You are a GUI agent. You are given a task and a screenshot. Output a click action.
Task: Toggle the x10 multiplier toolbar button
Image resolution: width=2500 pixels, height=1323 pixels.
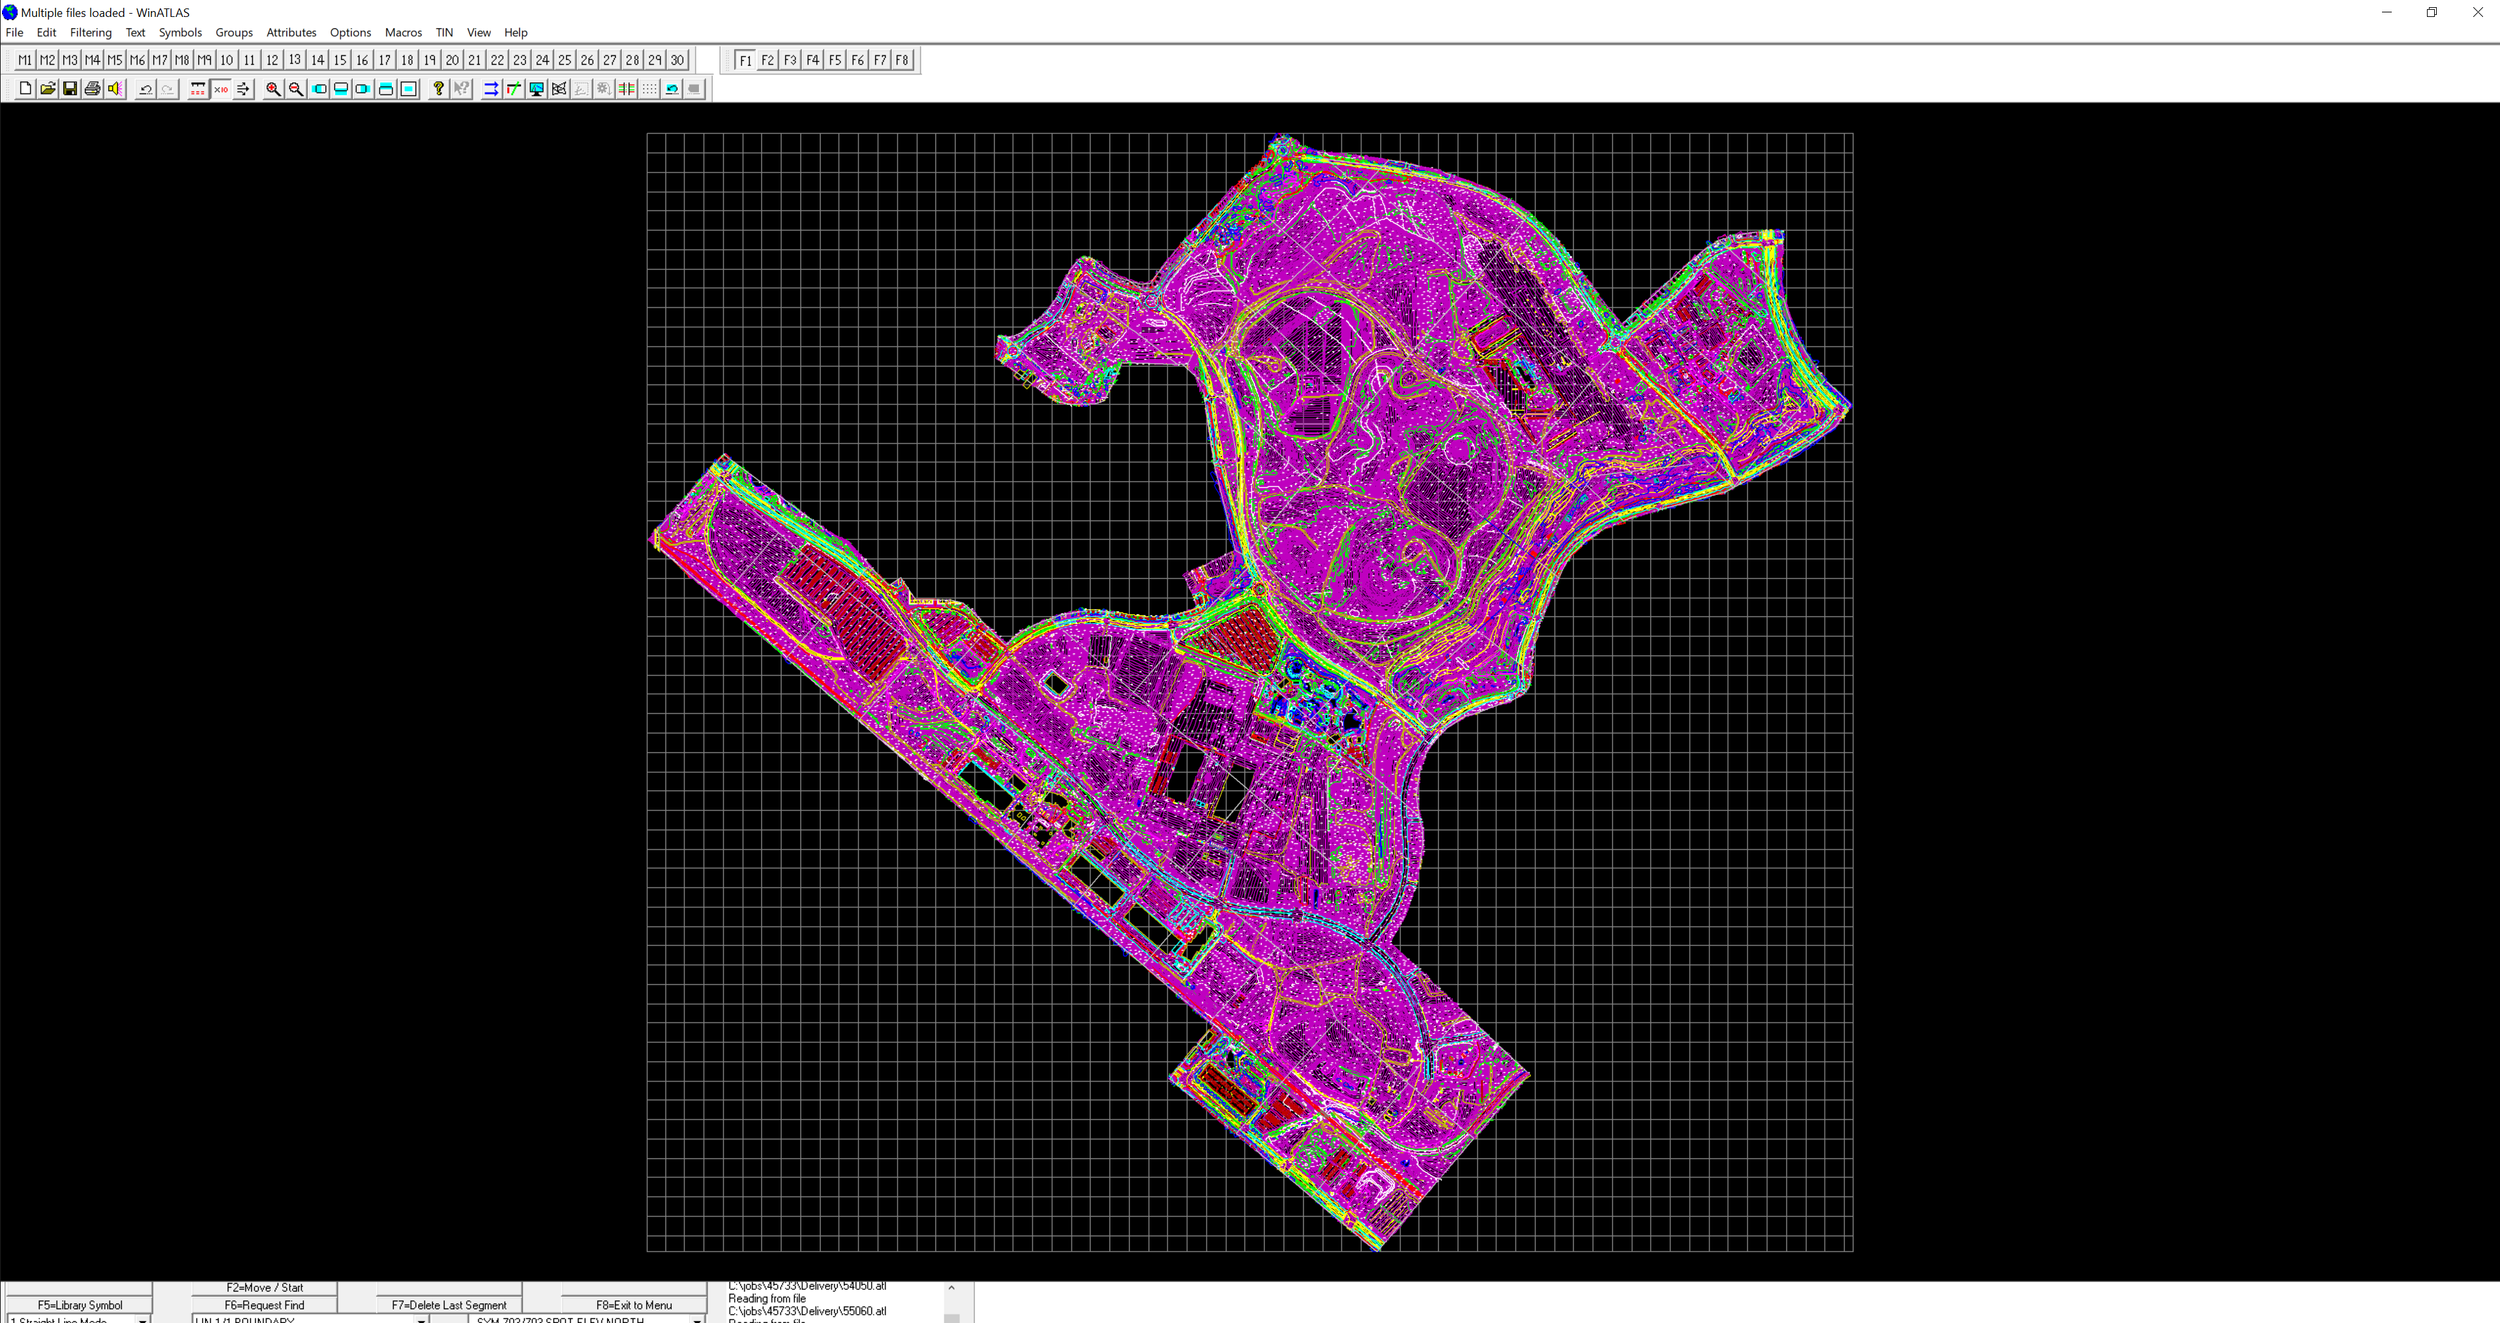[221, 89]
